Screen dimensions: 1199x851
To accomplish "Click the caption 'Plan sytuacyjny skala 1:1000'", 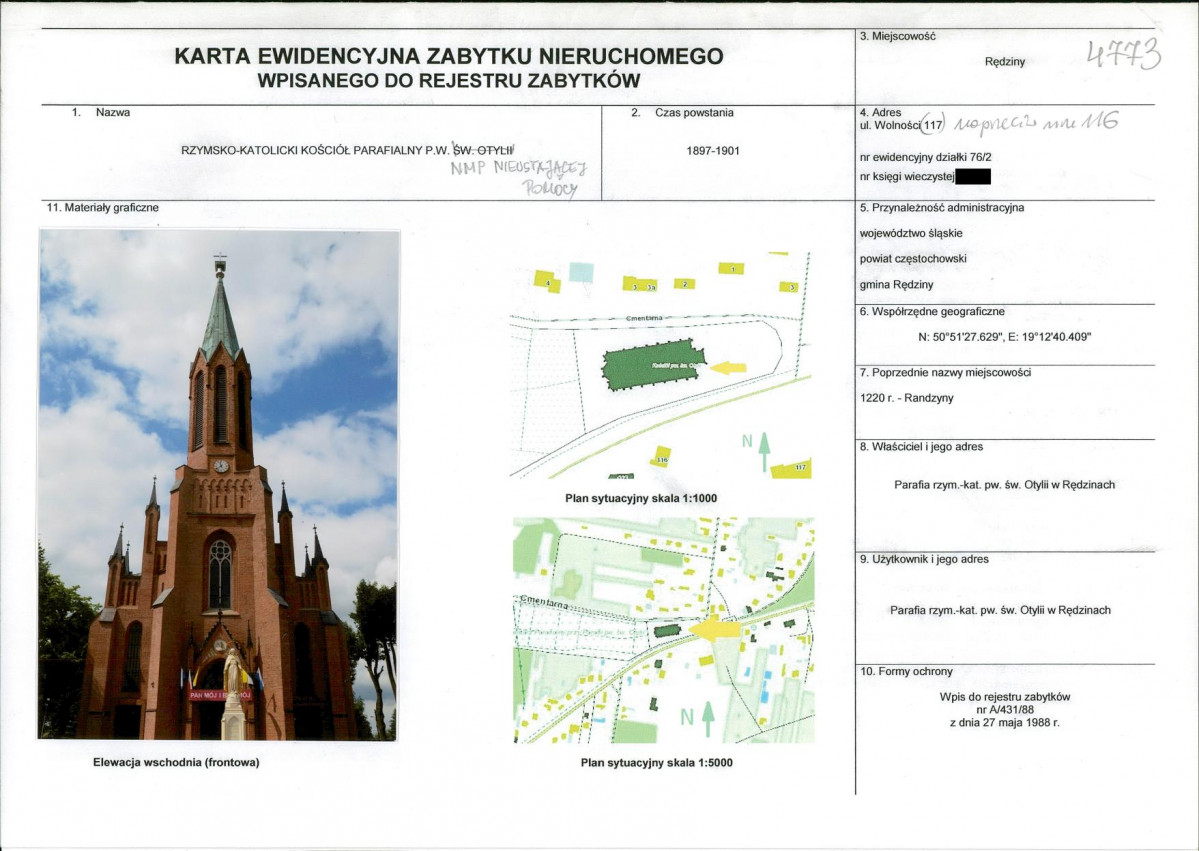I will tap(641, 499).
